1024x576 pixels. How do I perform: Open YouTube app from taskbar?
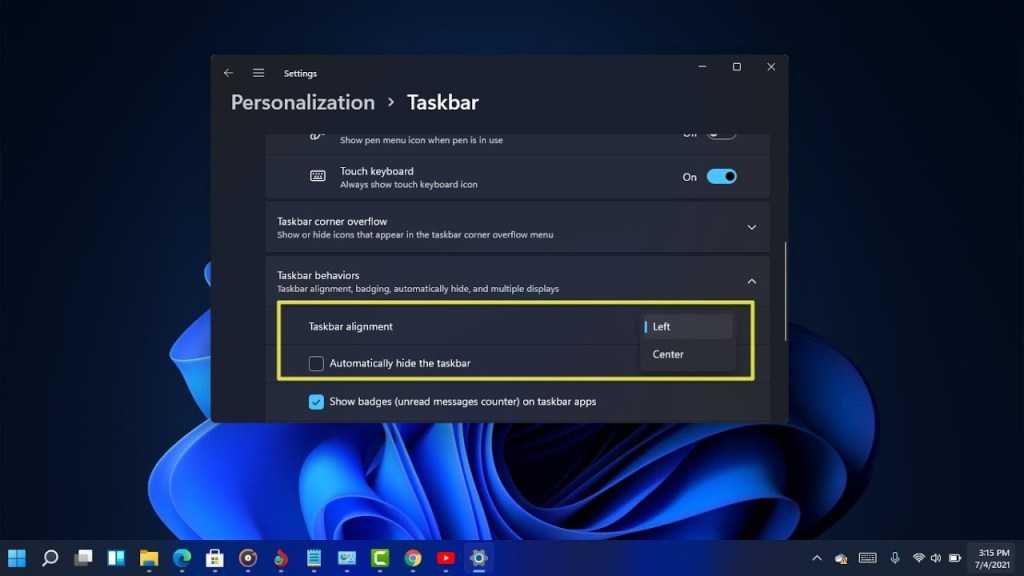pos(446,558)
